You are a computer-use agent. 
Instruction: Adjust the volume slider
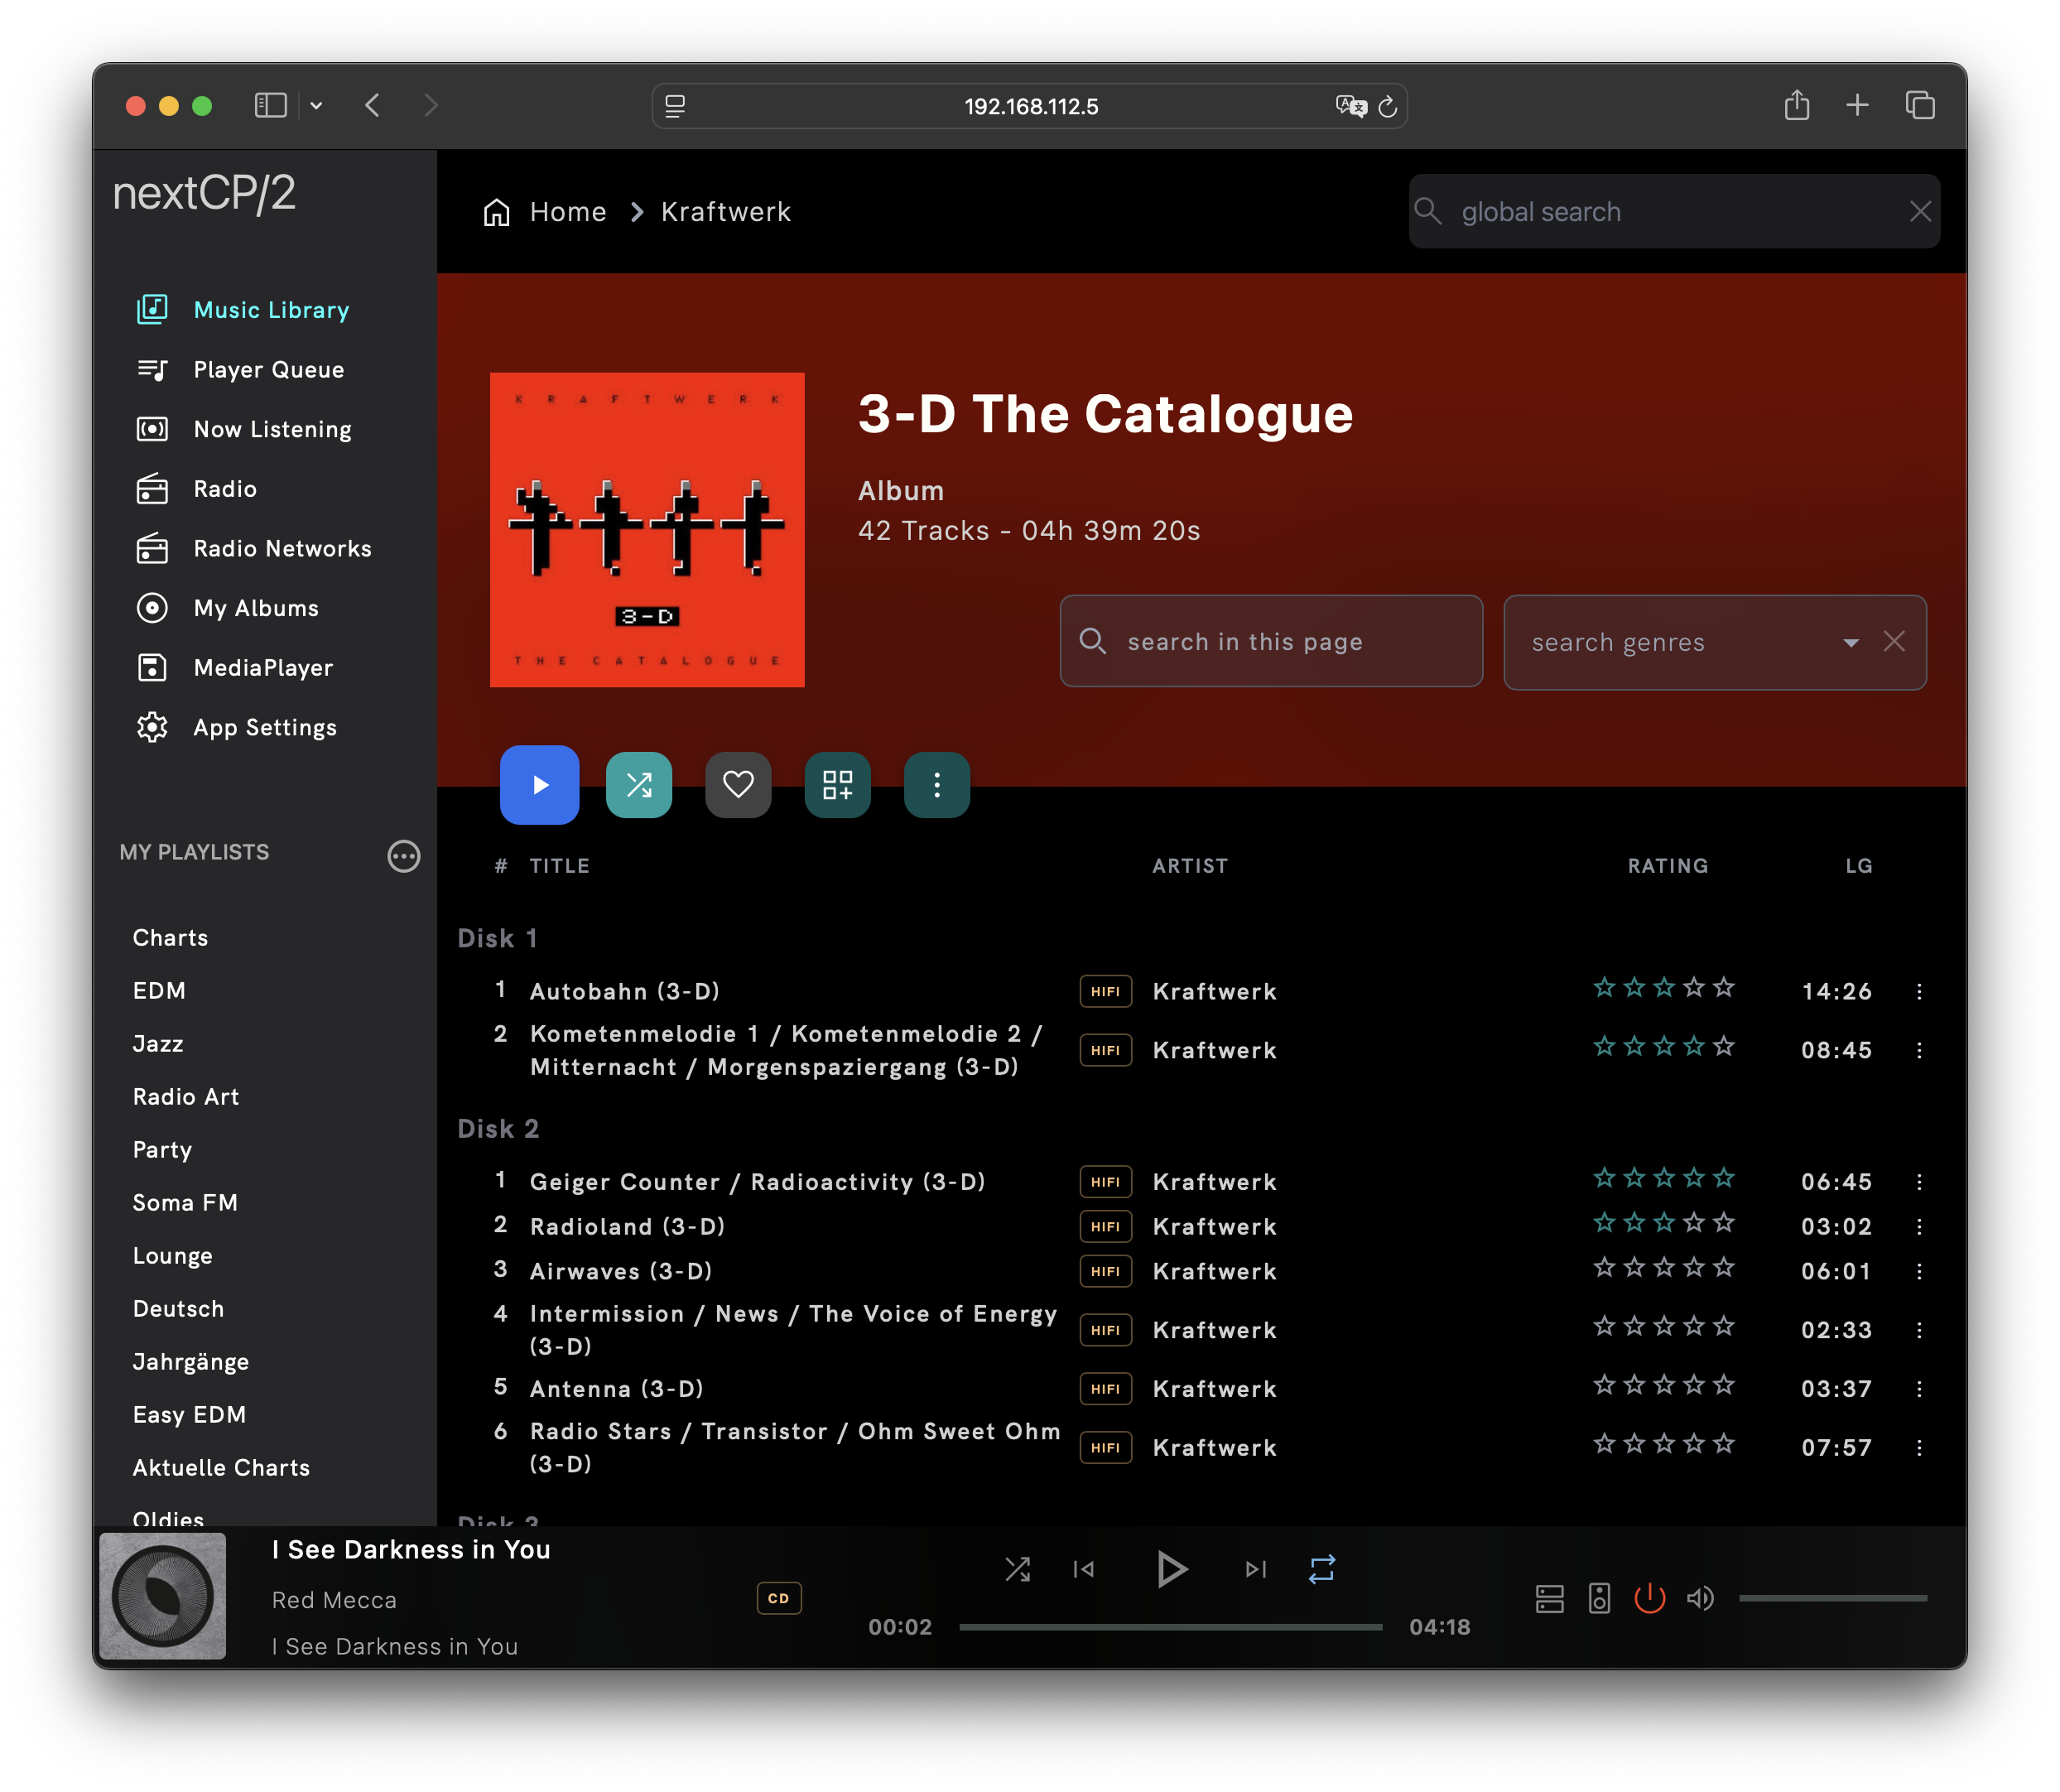point(1832,1598)
